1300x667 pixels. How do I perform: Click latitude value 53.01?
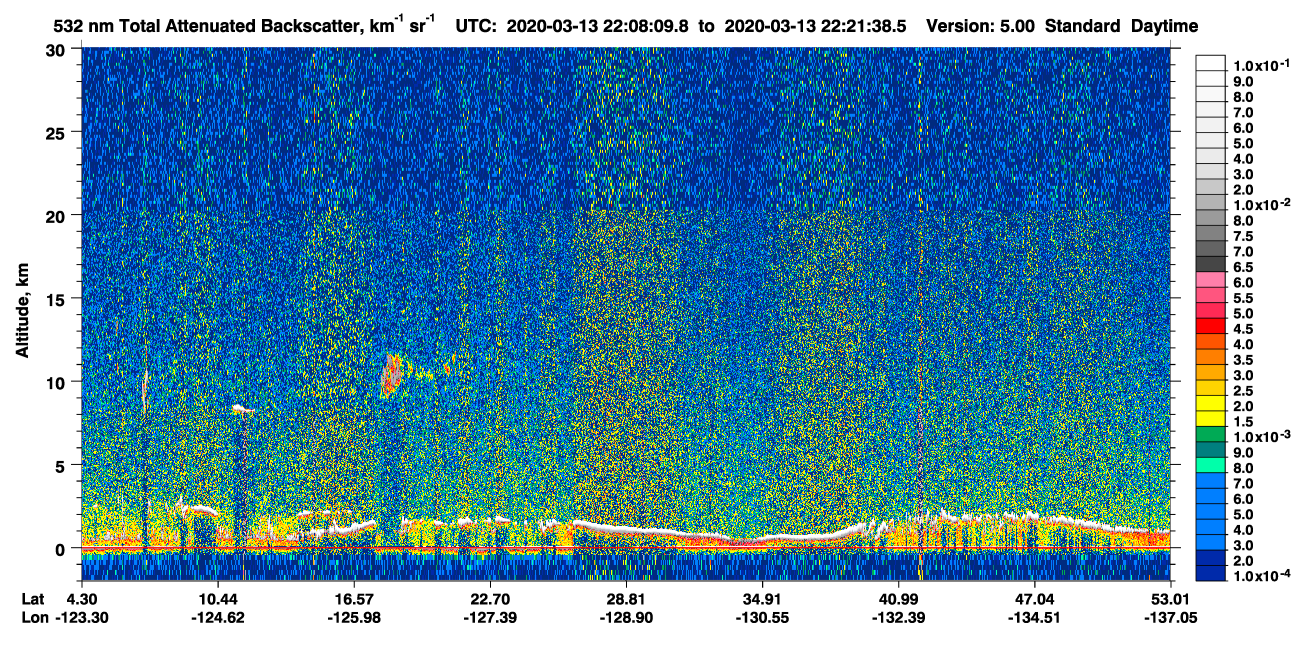coord(1170,599)
